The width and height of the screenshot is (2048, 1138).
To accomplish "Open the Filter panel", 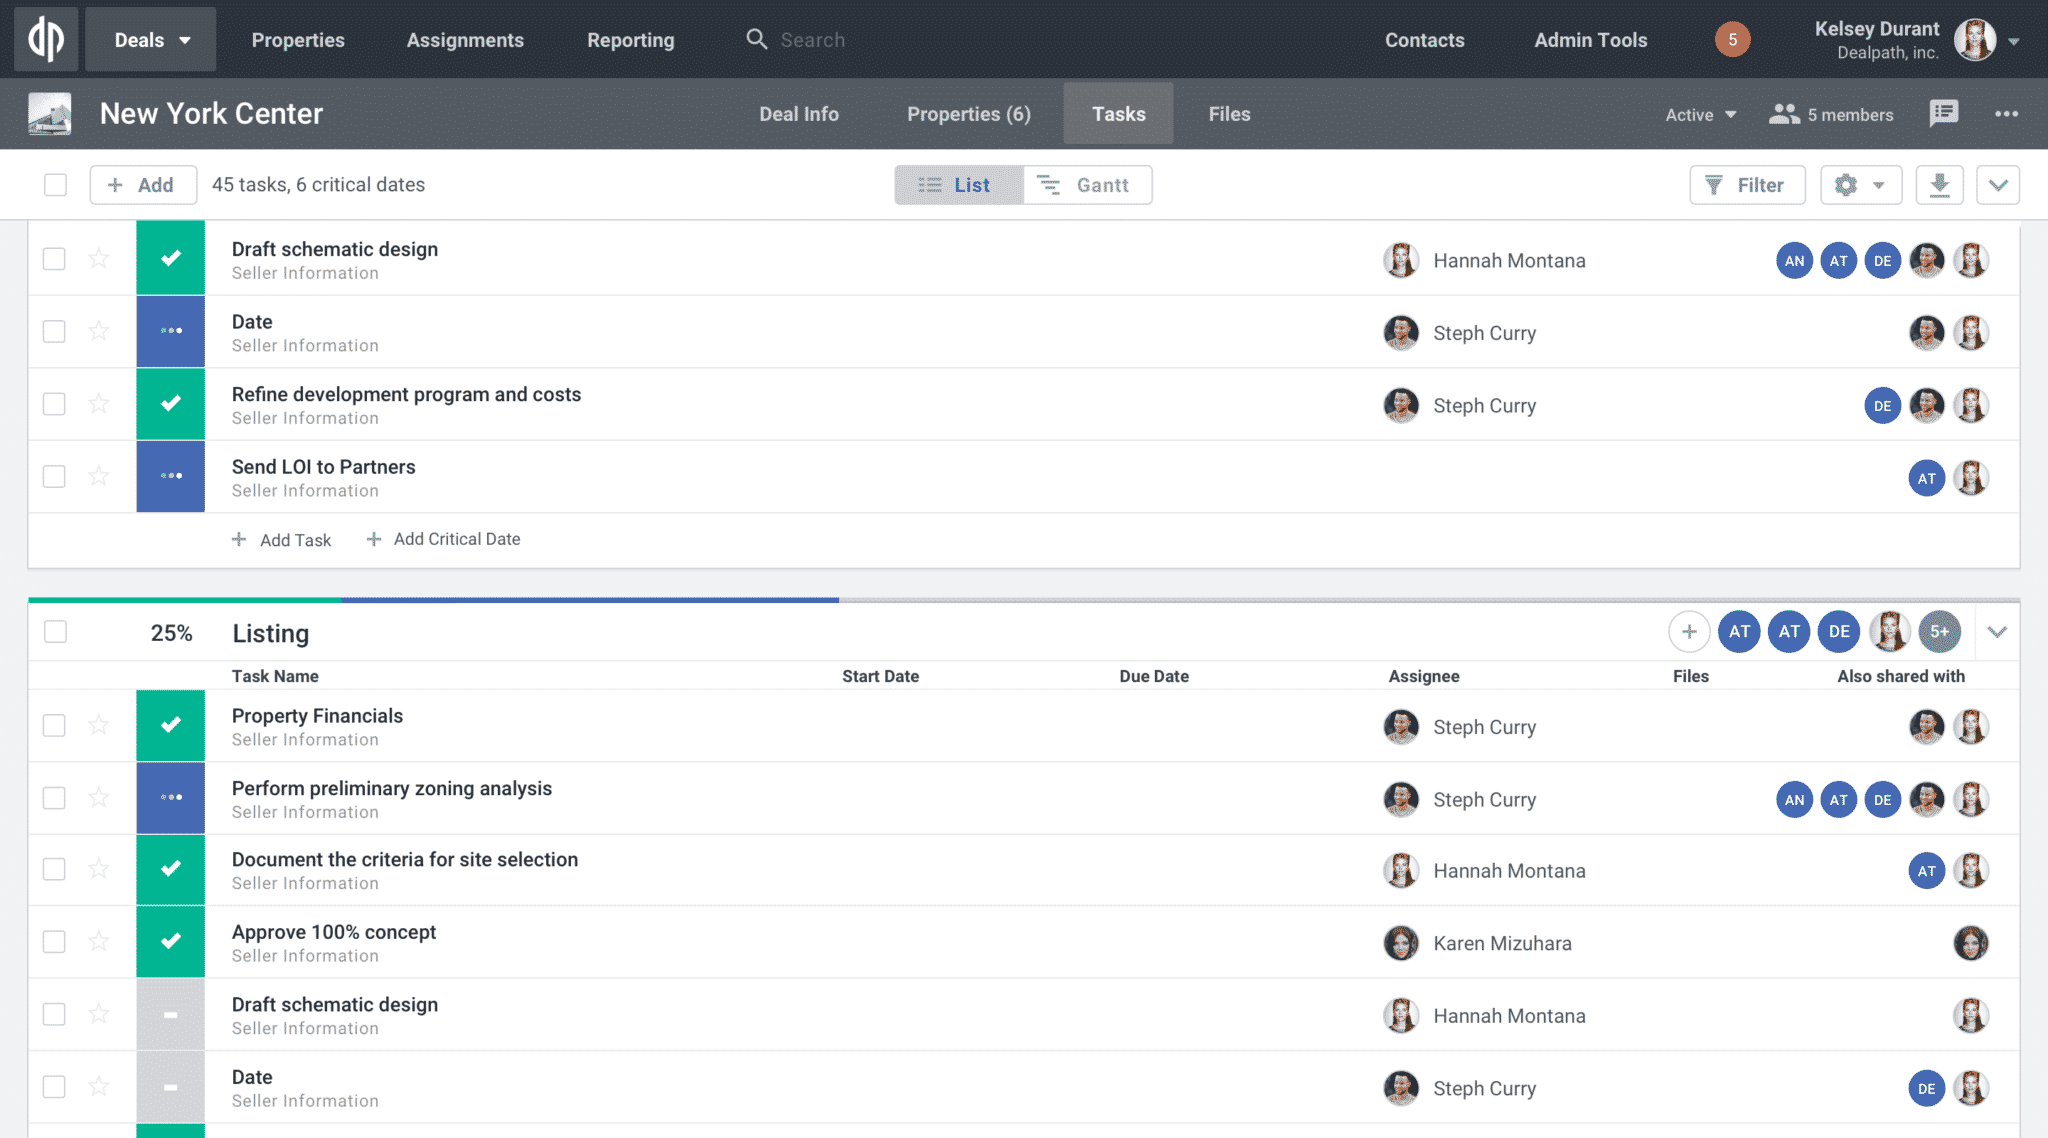I will [x=1746, y=185].
